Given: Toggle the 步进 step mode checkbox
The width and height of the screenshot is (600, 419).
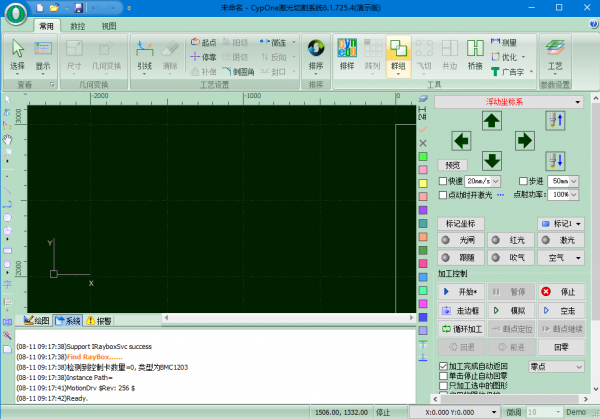Looking at the screenshot, I should coord(524,181).
